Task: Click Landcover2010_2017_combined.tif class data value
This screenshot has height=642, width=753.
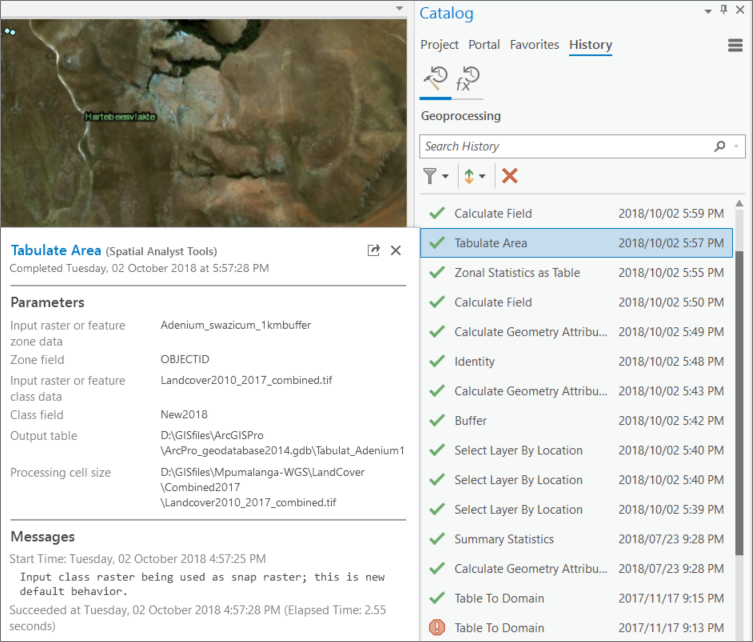Action: [x=246, y=380]
